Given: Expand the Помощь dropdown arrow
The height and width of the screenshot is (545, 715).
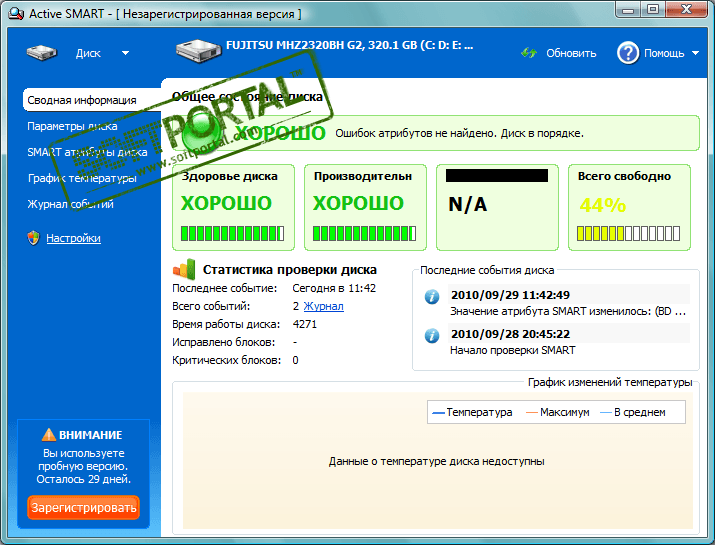Looking at the screenshot, I should coord(695,53).
